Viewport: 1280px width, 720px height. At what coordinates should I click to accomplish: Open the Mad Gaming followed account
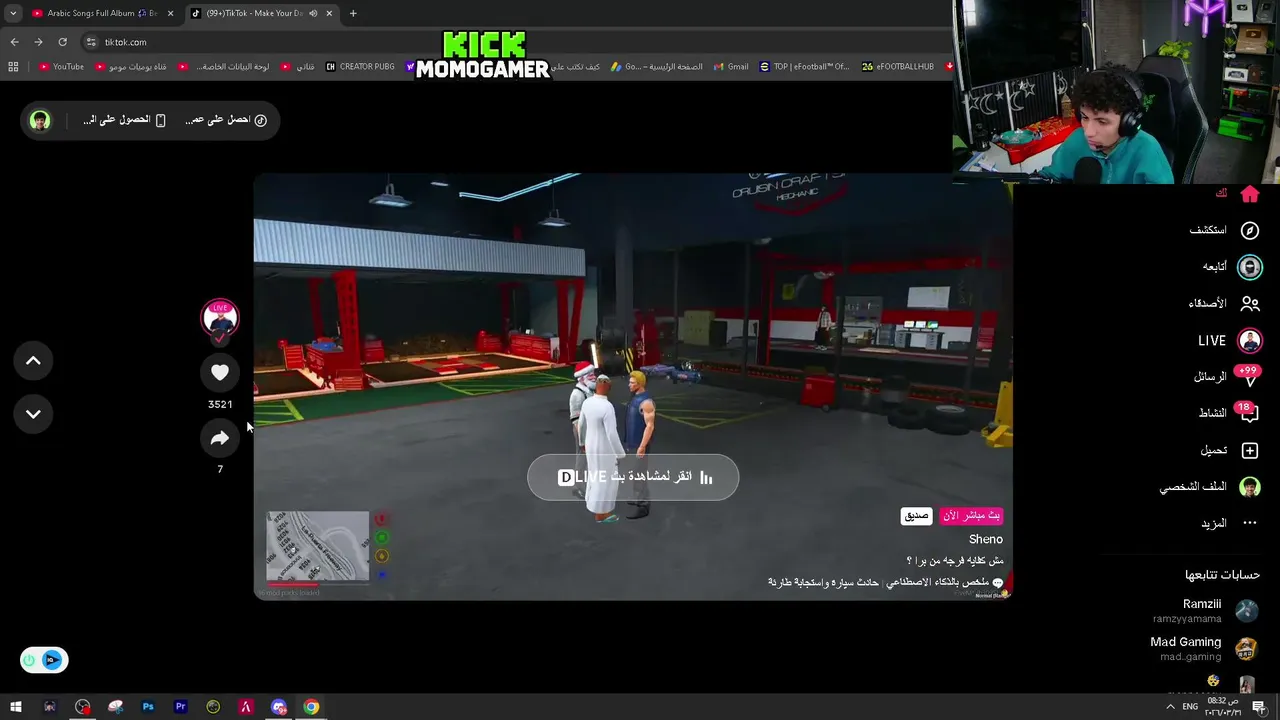coord(1204,648)
